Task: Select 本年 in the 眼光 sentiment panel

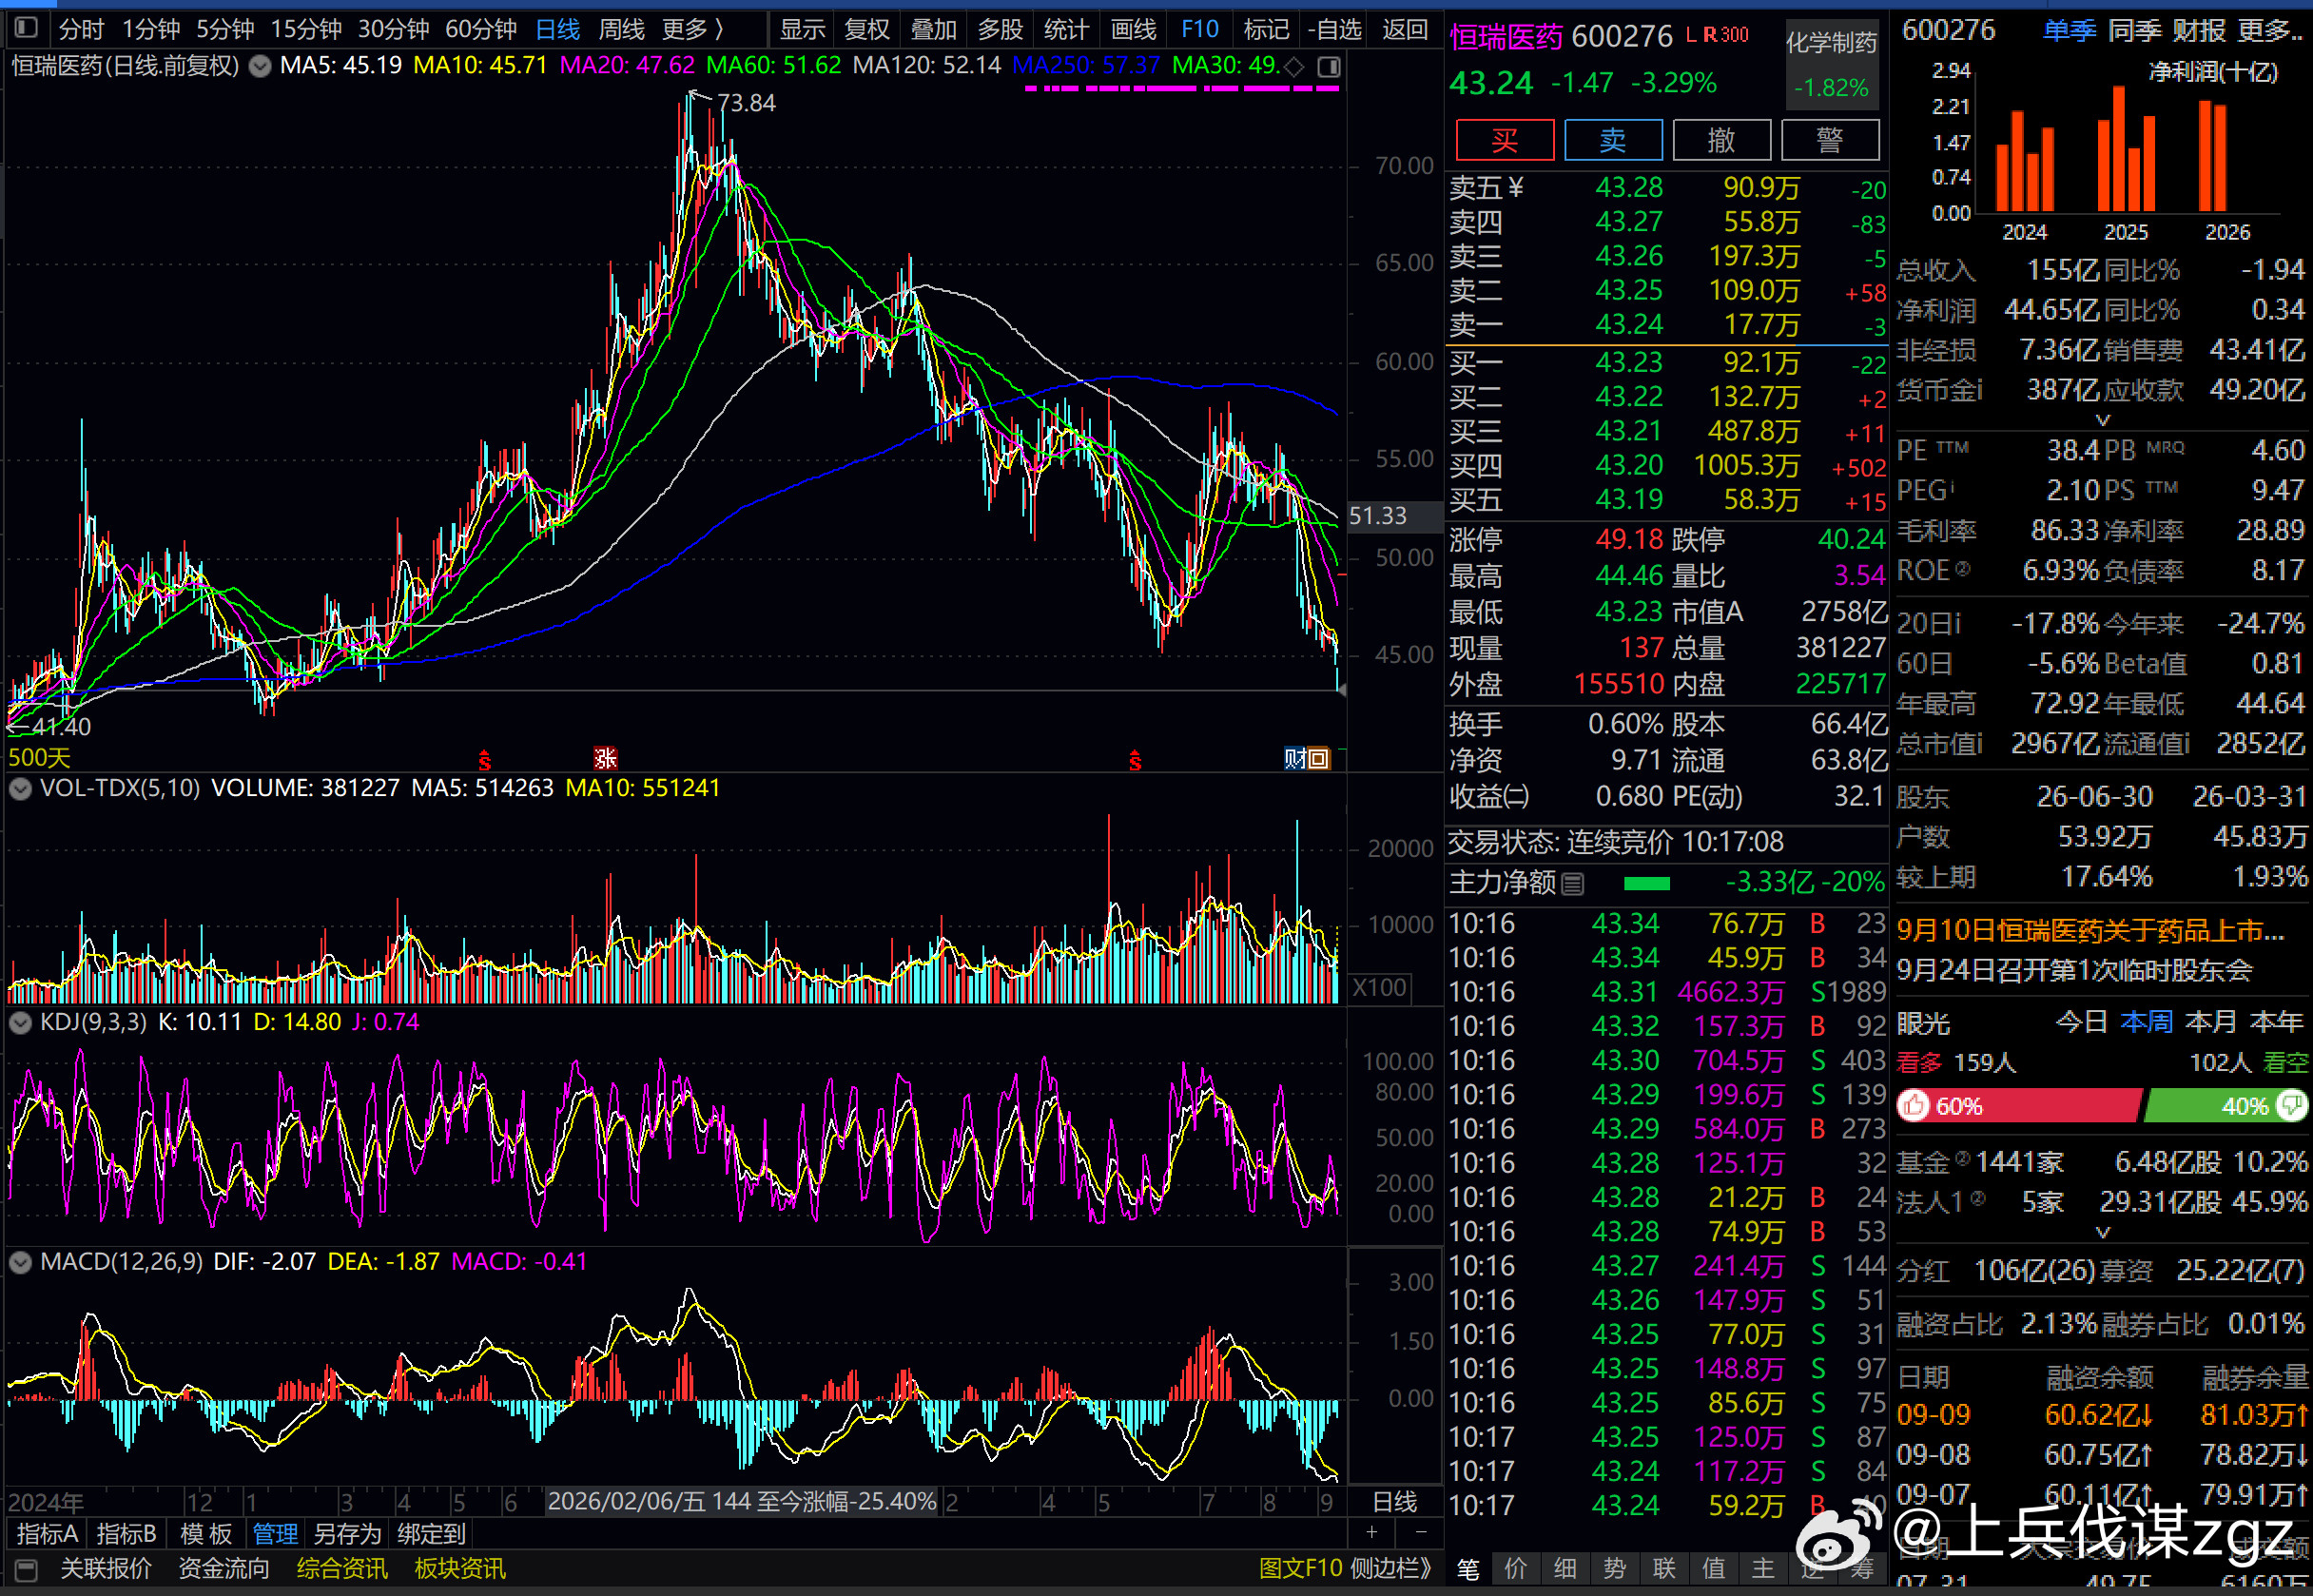Action: click(x=2277, y=1023)
